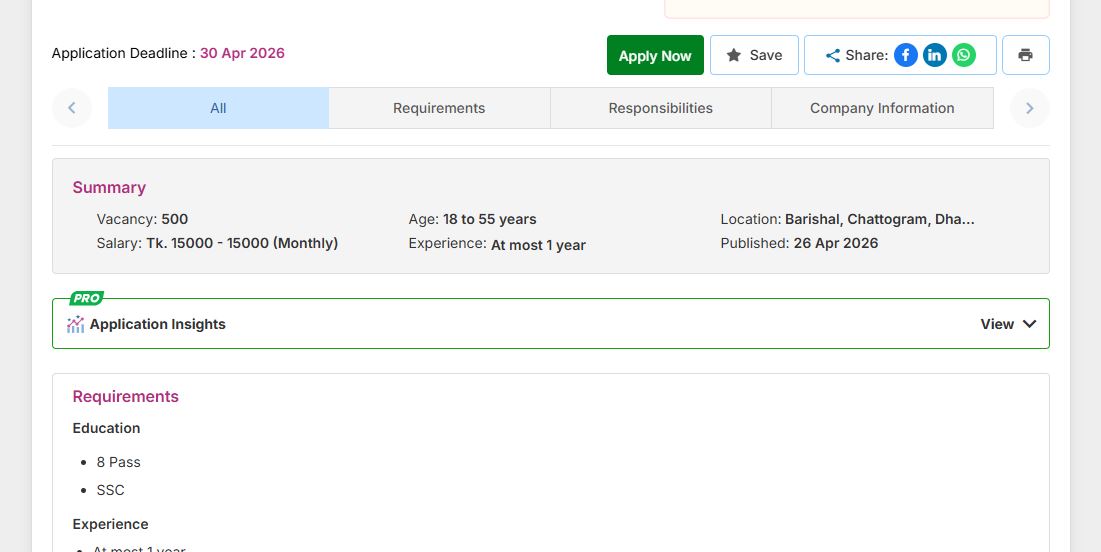Click the share arrow icon
The height and width of the screenshot is (552, 1101).
coord(832,56)
